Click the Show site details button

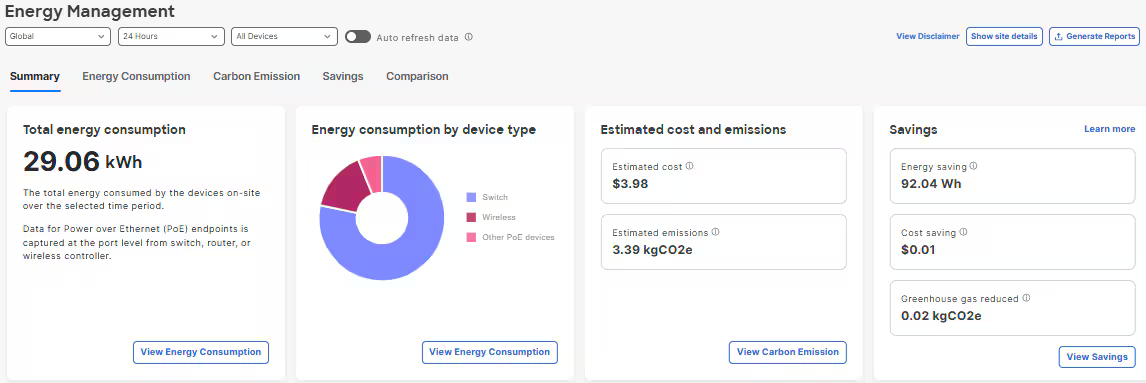(1004, 37)
